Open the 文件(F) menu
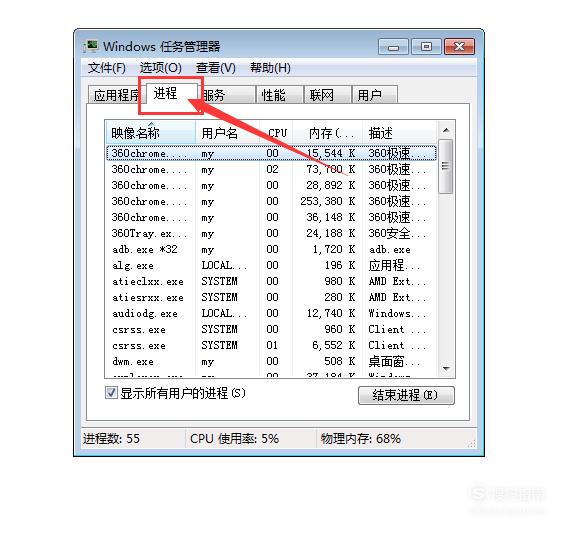This screenshot has width=569, height=540. click(x=107, y=68)
